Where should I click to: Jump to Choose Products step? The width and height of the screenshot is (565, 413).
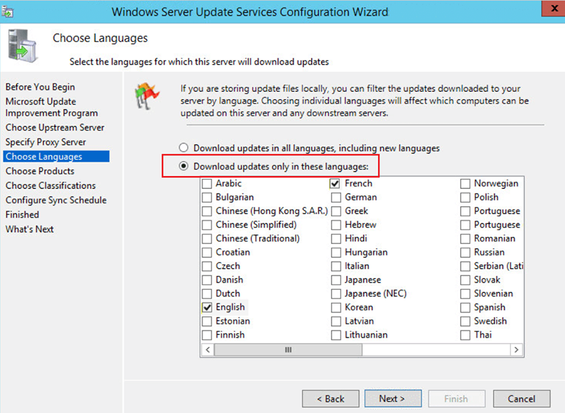40,171
